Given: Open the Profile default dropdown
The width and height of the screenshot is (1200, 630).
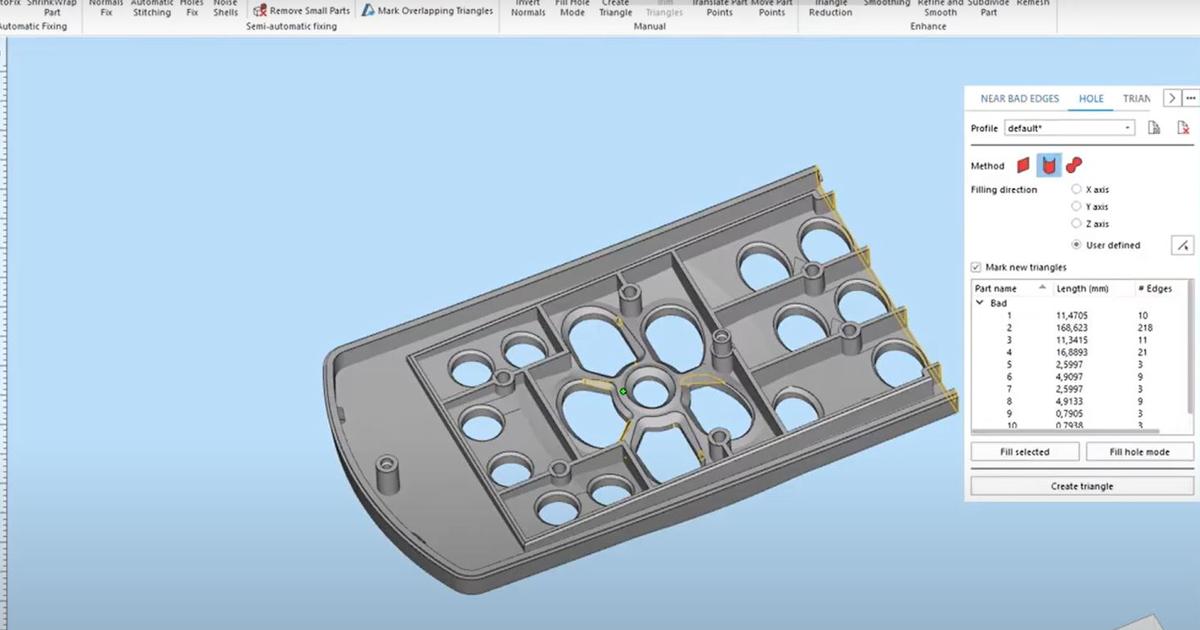Looking at the screenshot, I should (1128, 128).
